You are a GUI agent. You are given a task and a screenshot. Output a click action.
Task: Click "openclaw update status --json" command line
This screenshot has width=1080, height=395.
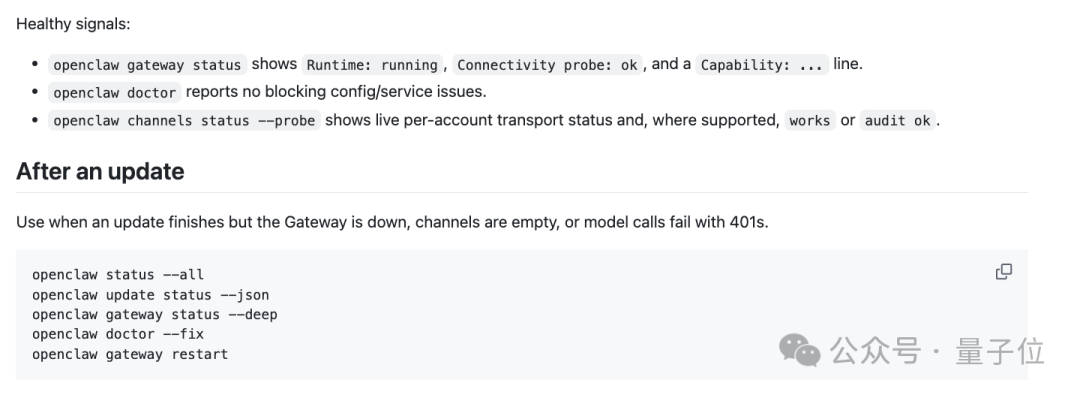[150, 295]
